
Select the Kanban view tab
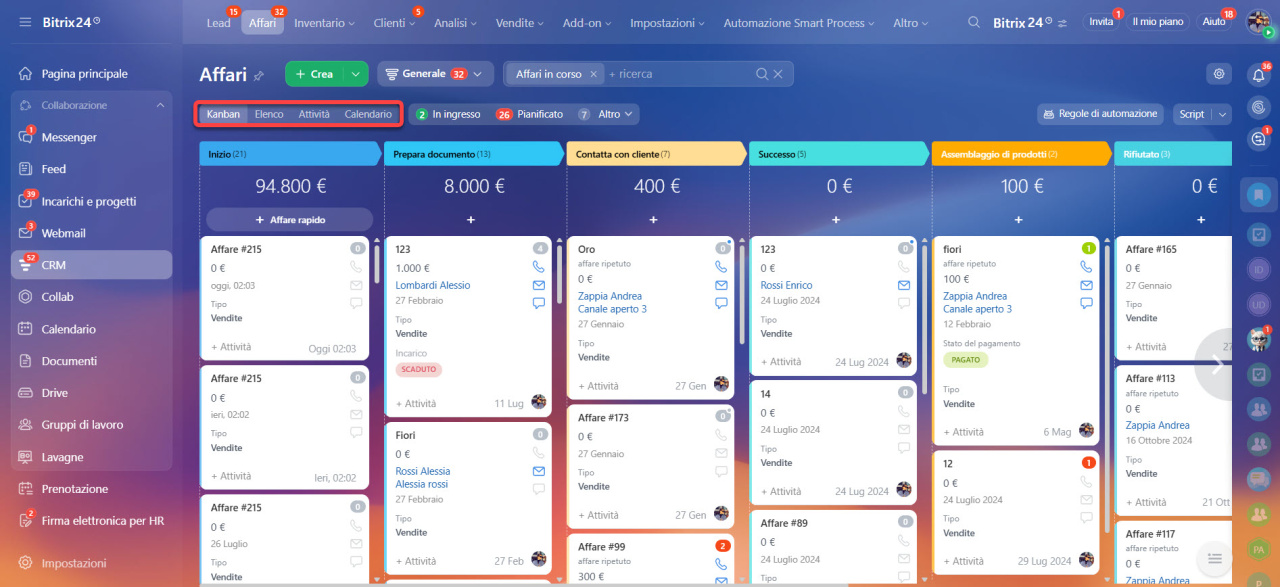[223, 114]
